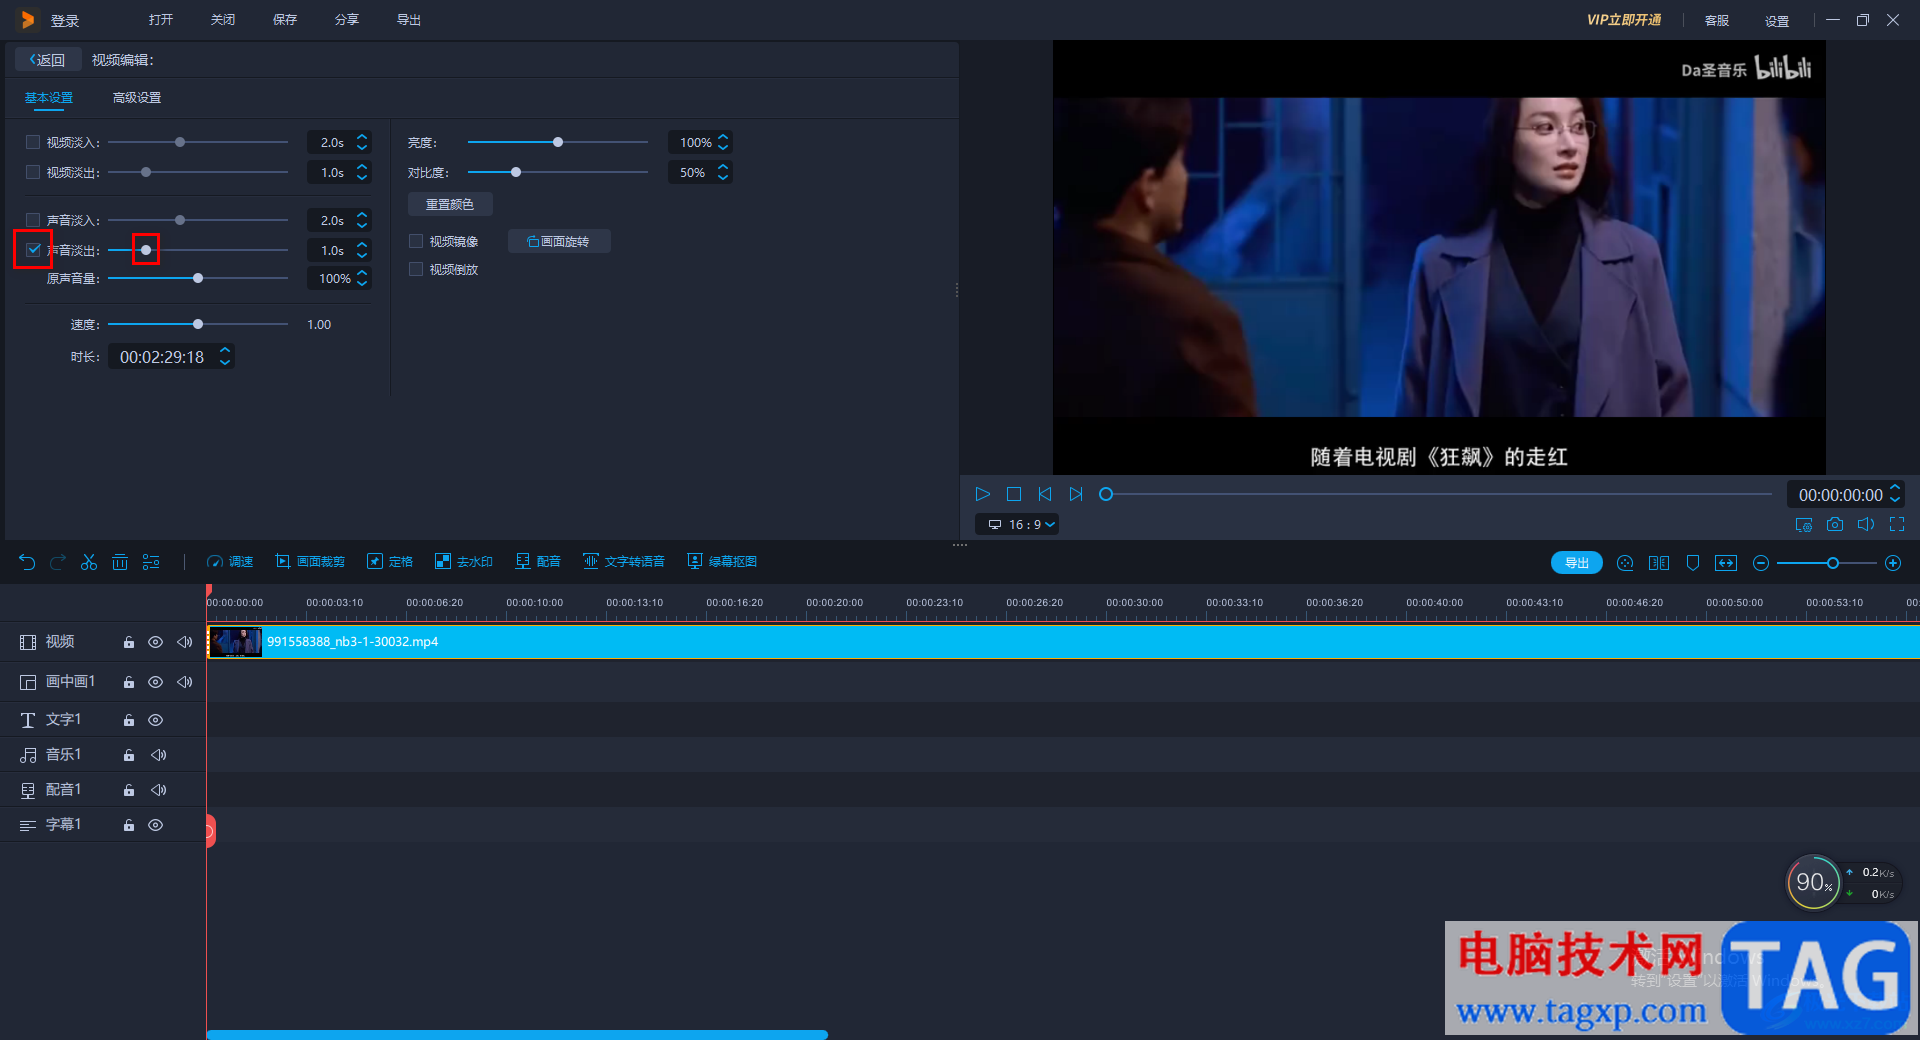
Task: Hide the 画中画1 track with eye icon
Action: [155, 682]
